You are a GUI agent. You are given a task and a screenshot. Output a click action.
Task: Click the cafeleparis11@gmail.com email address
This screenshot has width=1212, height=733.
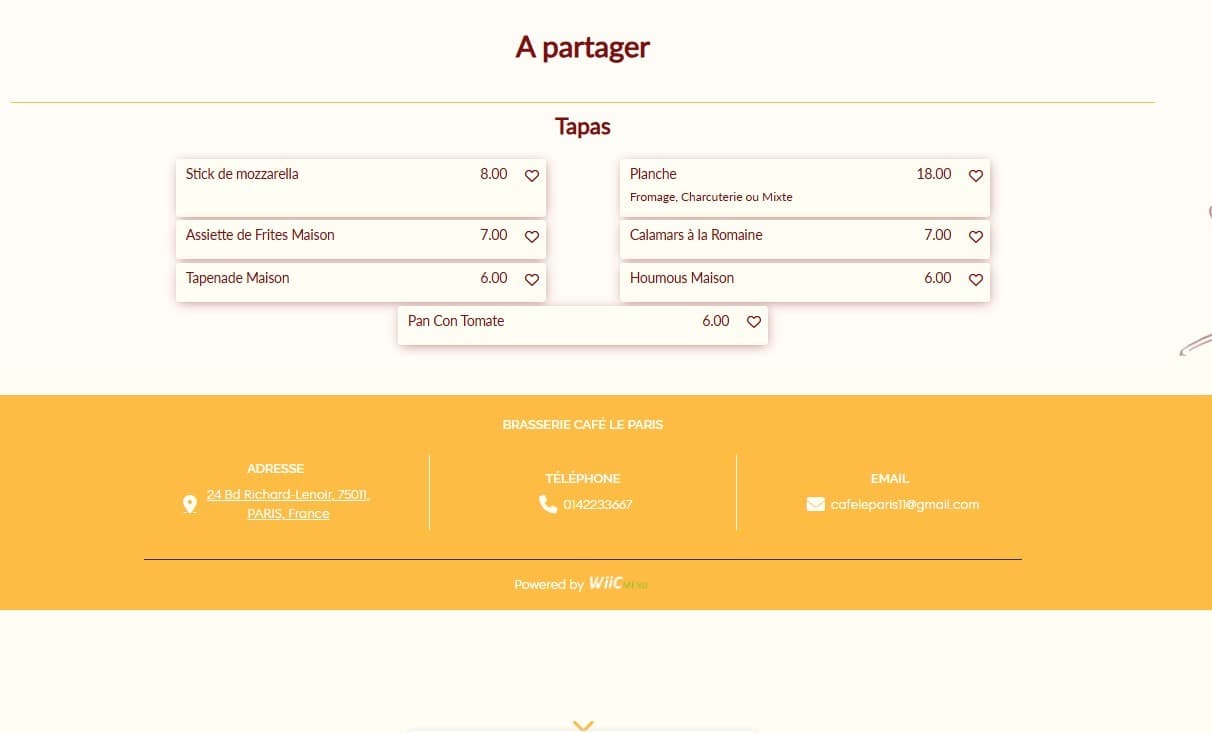(x=904, y=504)
